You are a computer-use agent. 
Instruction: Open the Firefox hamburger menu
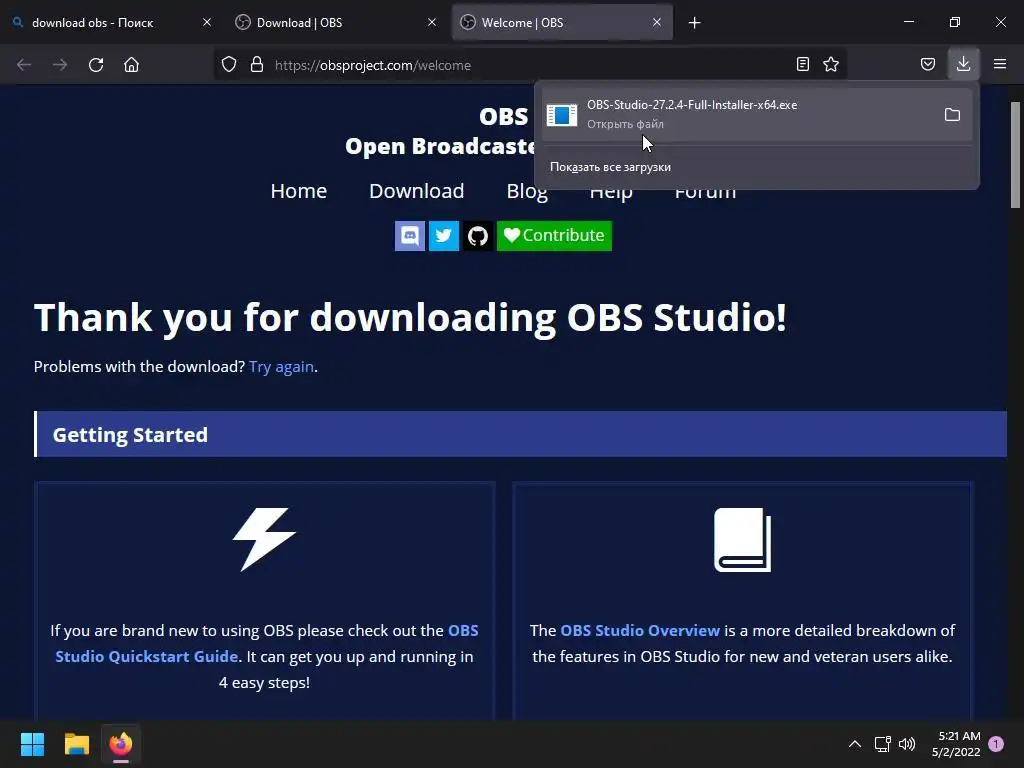1000,64
